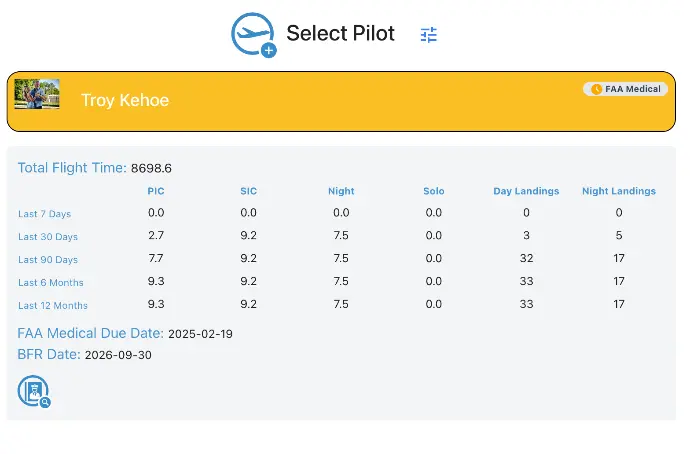The width and height of the screenshot is (690, 454).
Task: Select the Last 30 Days row label
Action: [48, 237]
